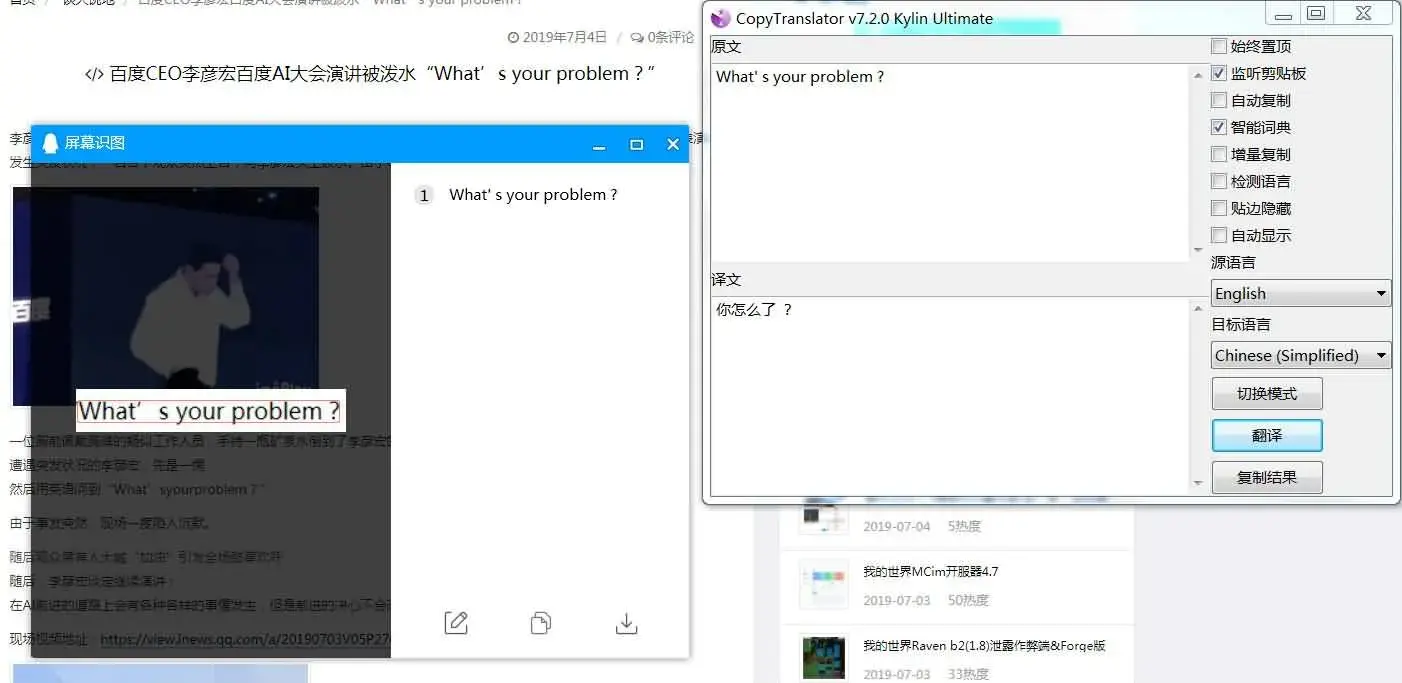Click the 2019-07-03 50热度 text
The image size is (1402, 683).
(x=926, y=600)
